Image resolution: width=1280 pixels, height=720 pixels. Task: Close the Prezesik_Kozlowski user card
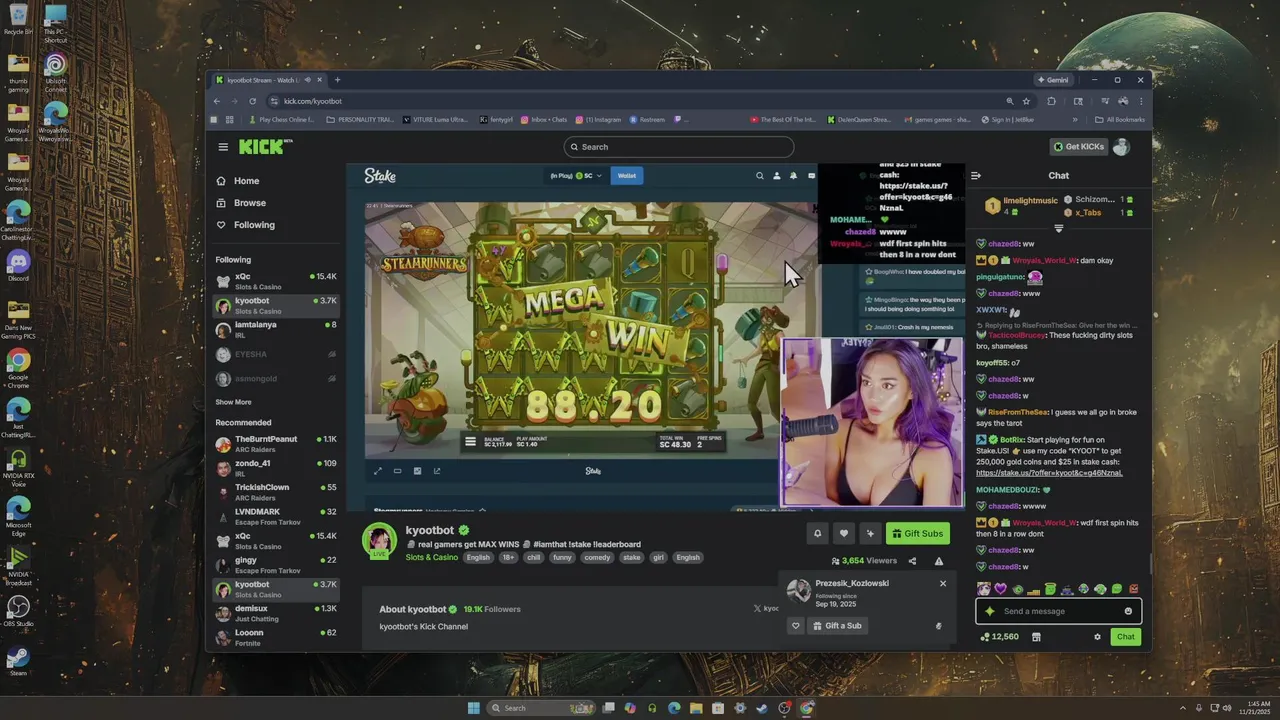[x=942, y=583]
